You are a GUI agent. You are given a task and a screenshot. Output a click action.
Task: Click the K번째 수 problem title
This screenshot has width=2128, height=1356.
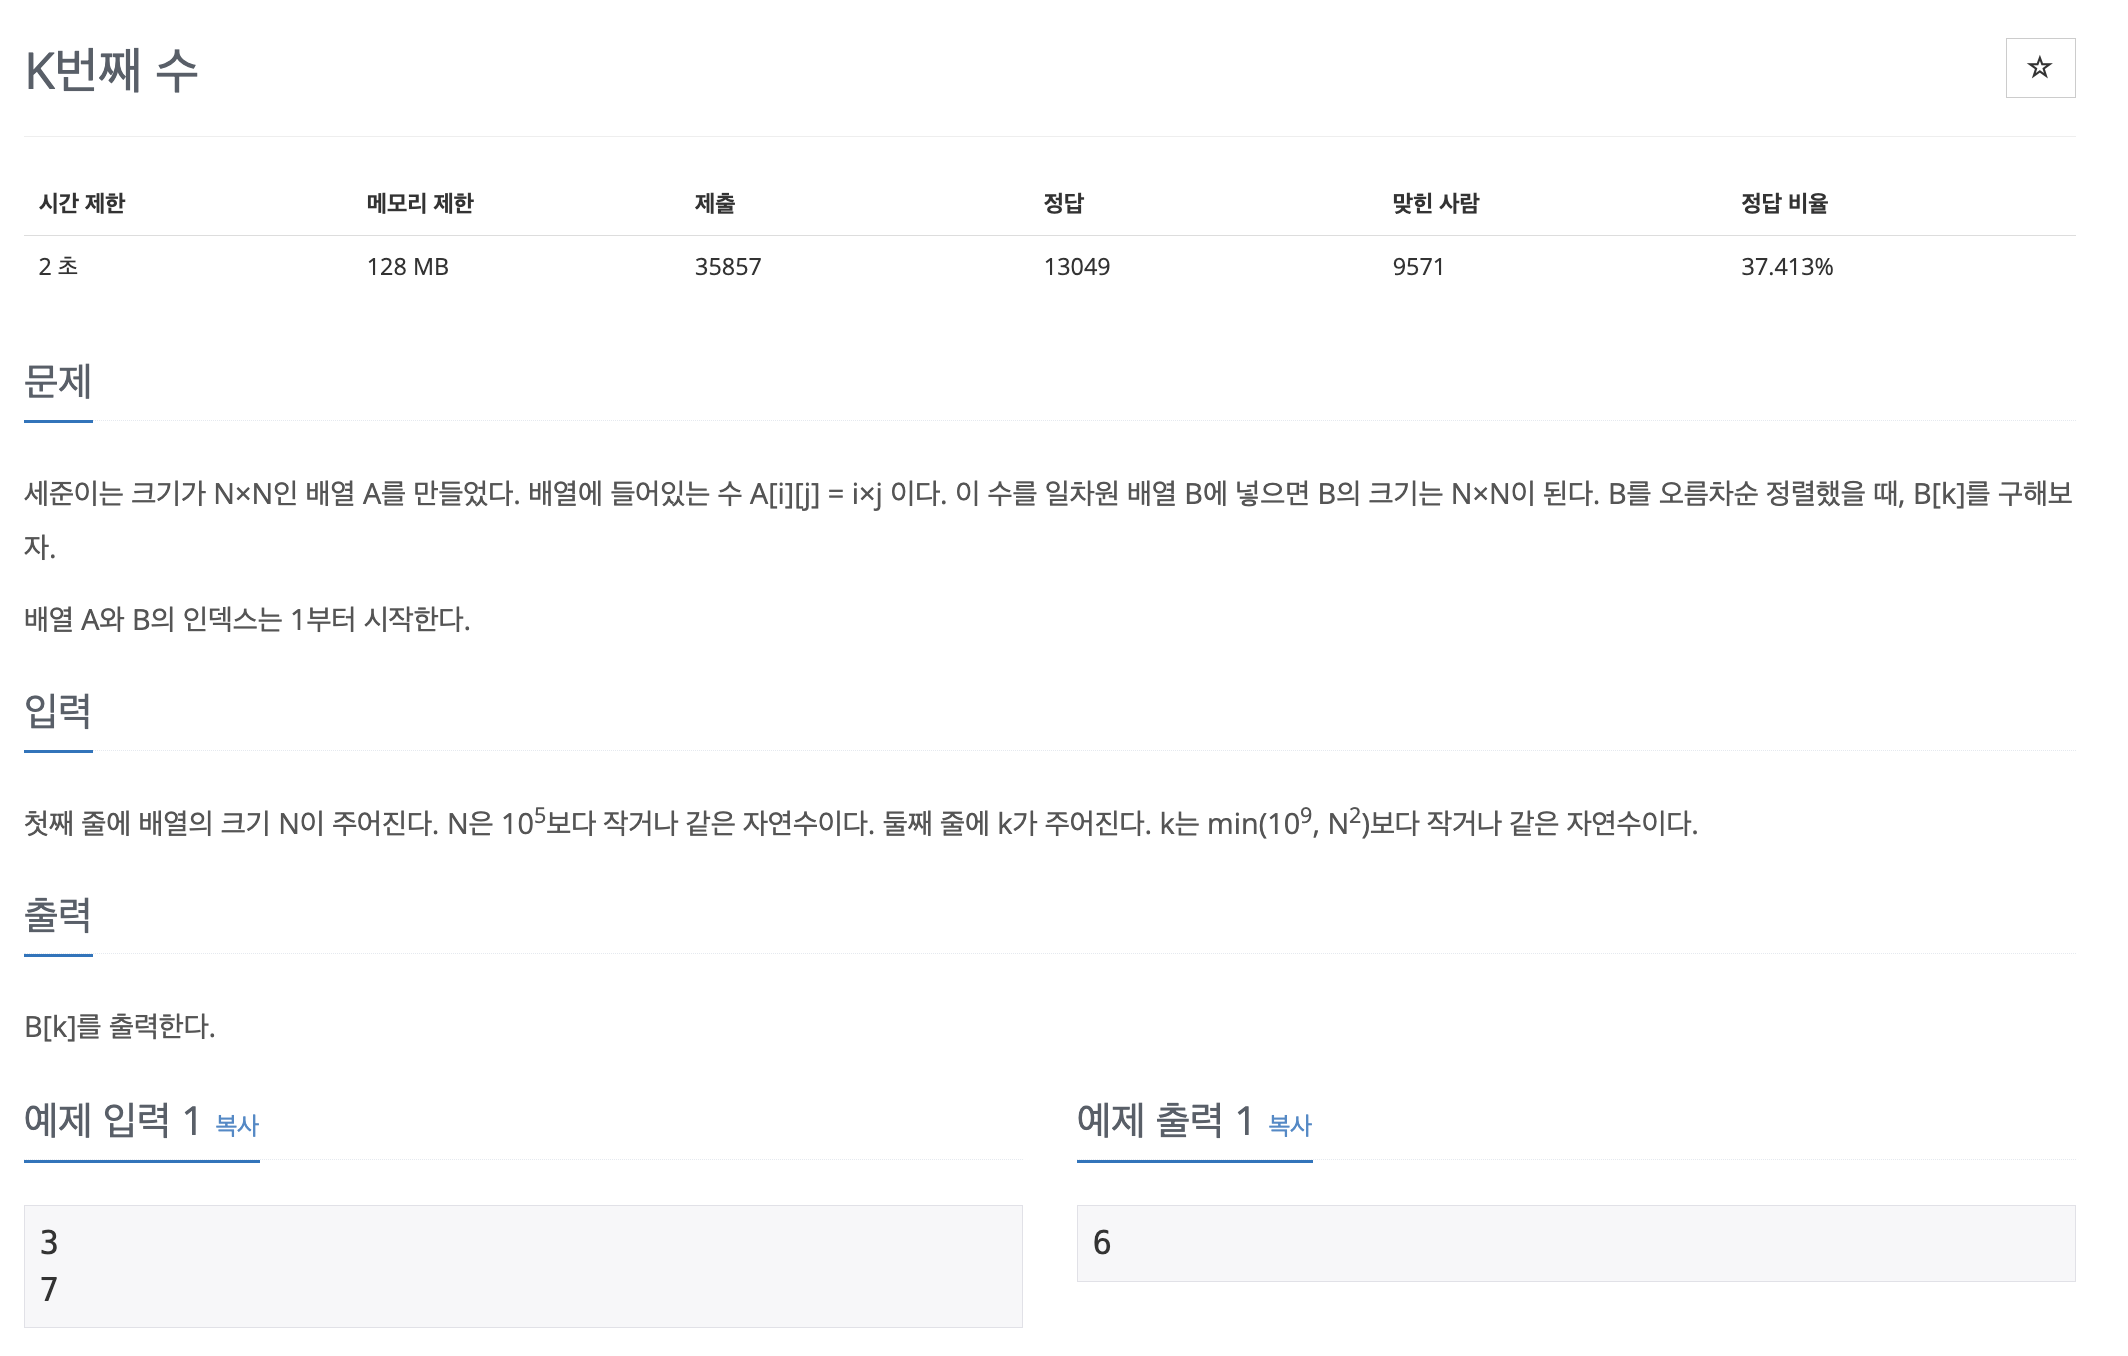(112, 71)
